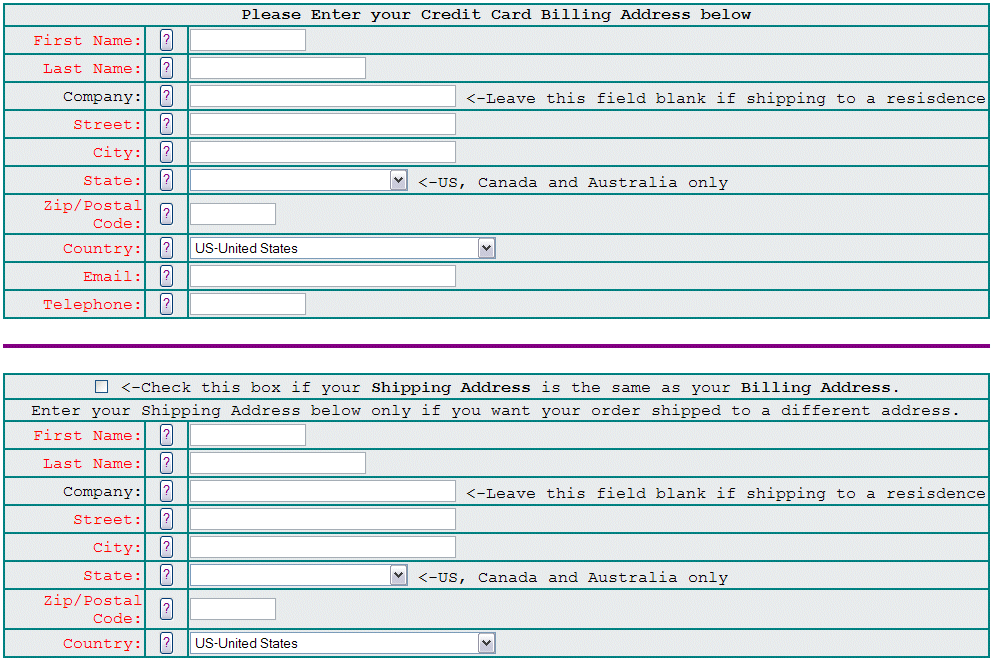Viewport: 993px width, 660px height.
Task: Click the billing Zip/Postal Code field
Action: (232, 214)
